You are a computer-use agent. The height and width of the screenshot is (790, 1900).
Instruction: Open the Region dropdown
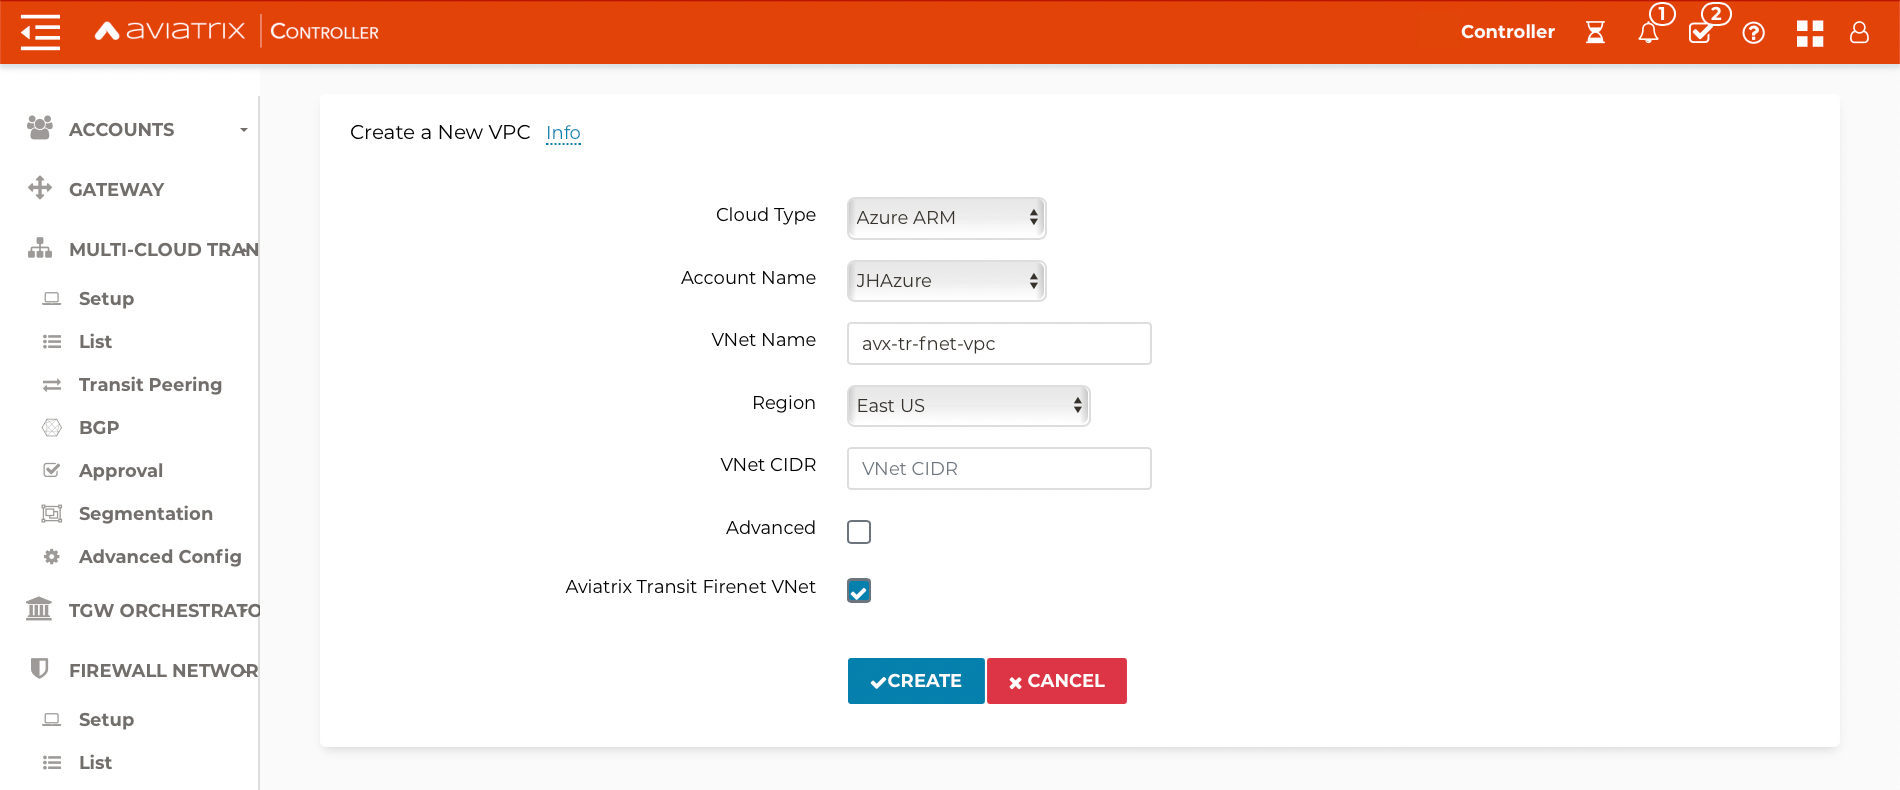(968, 406)
